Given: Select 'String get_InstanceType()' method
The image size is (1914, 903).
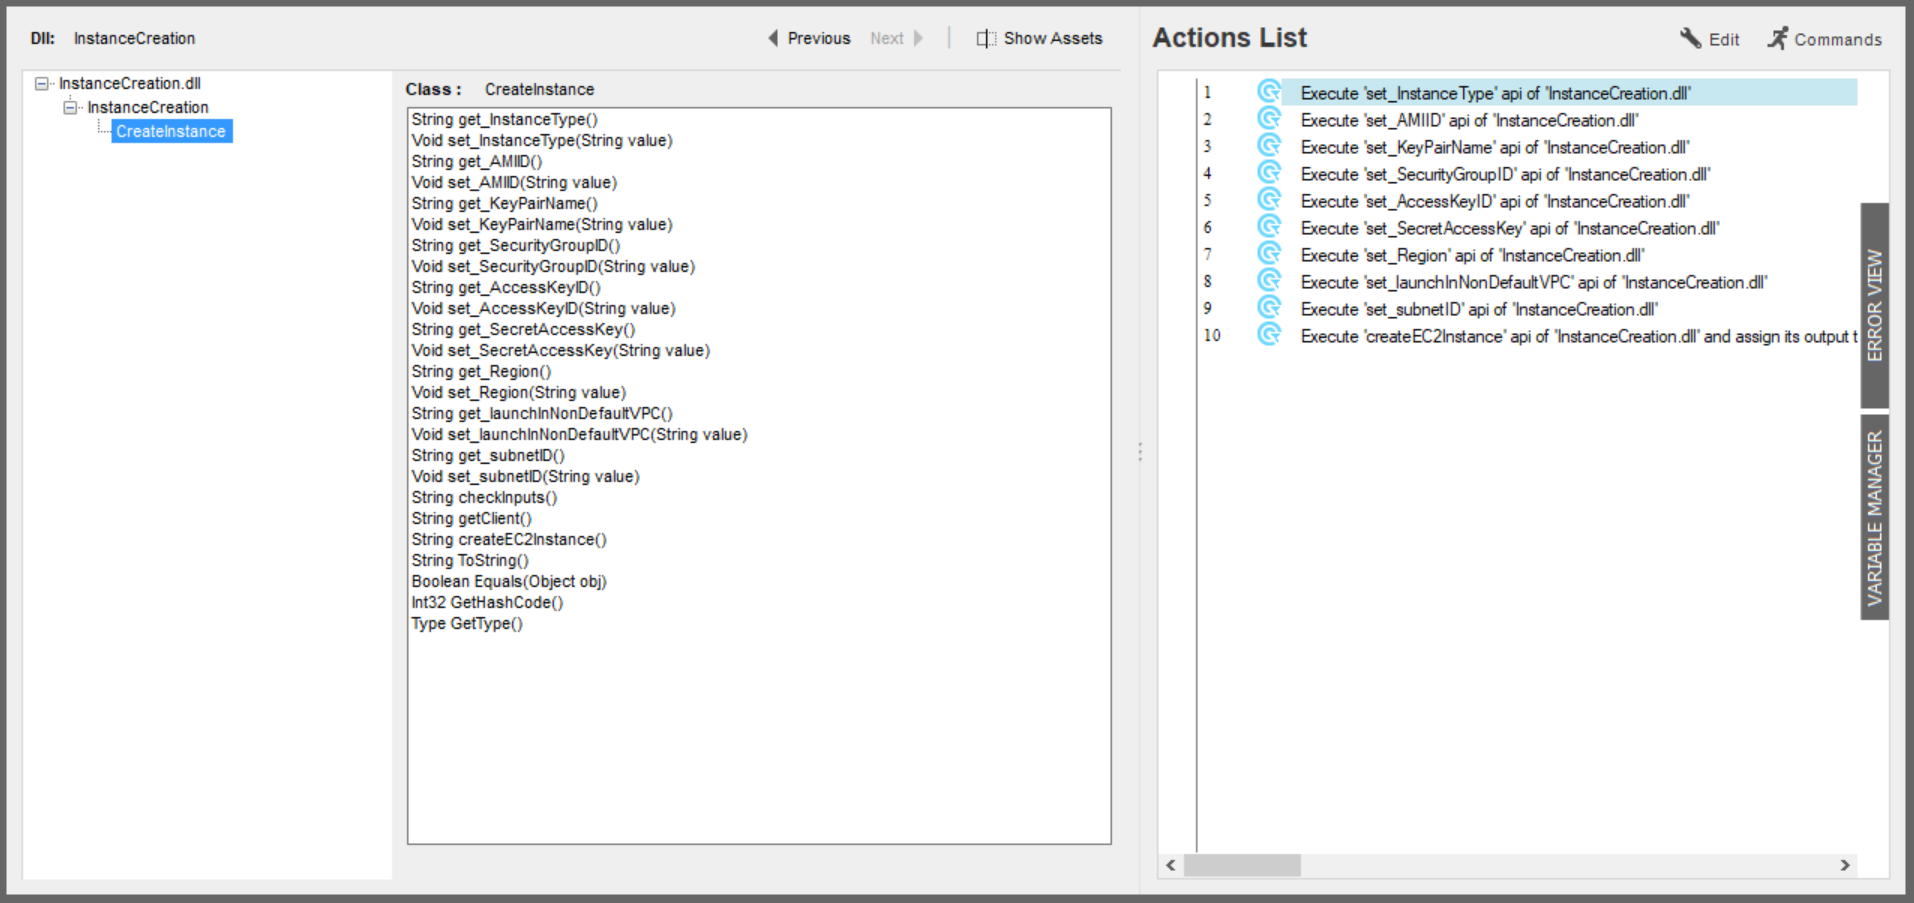Looking at the screenshot, I should click(x=505, y=119).
